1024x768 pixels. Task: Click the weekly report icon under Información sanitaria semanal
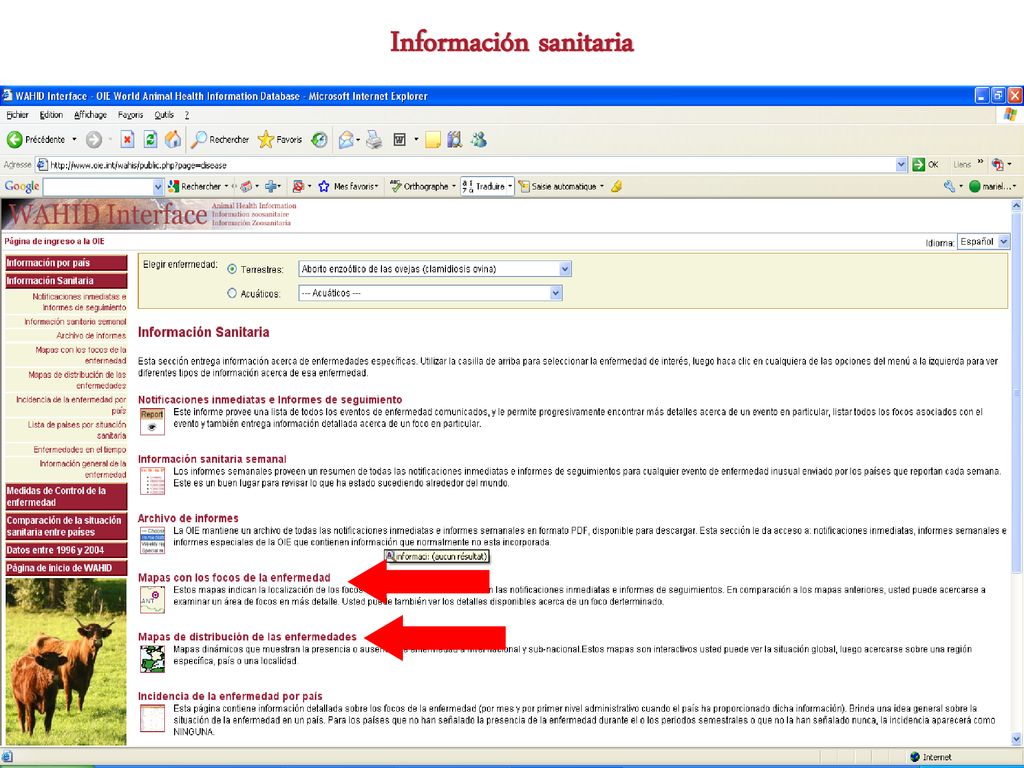[x=152, y=481]
